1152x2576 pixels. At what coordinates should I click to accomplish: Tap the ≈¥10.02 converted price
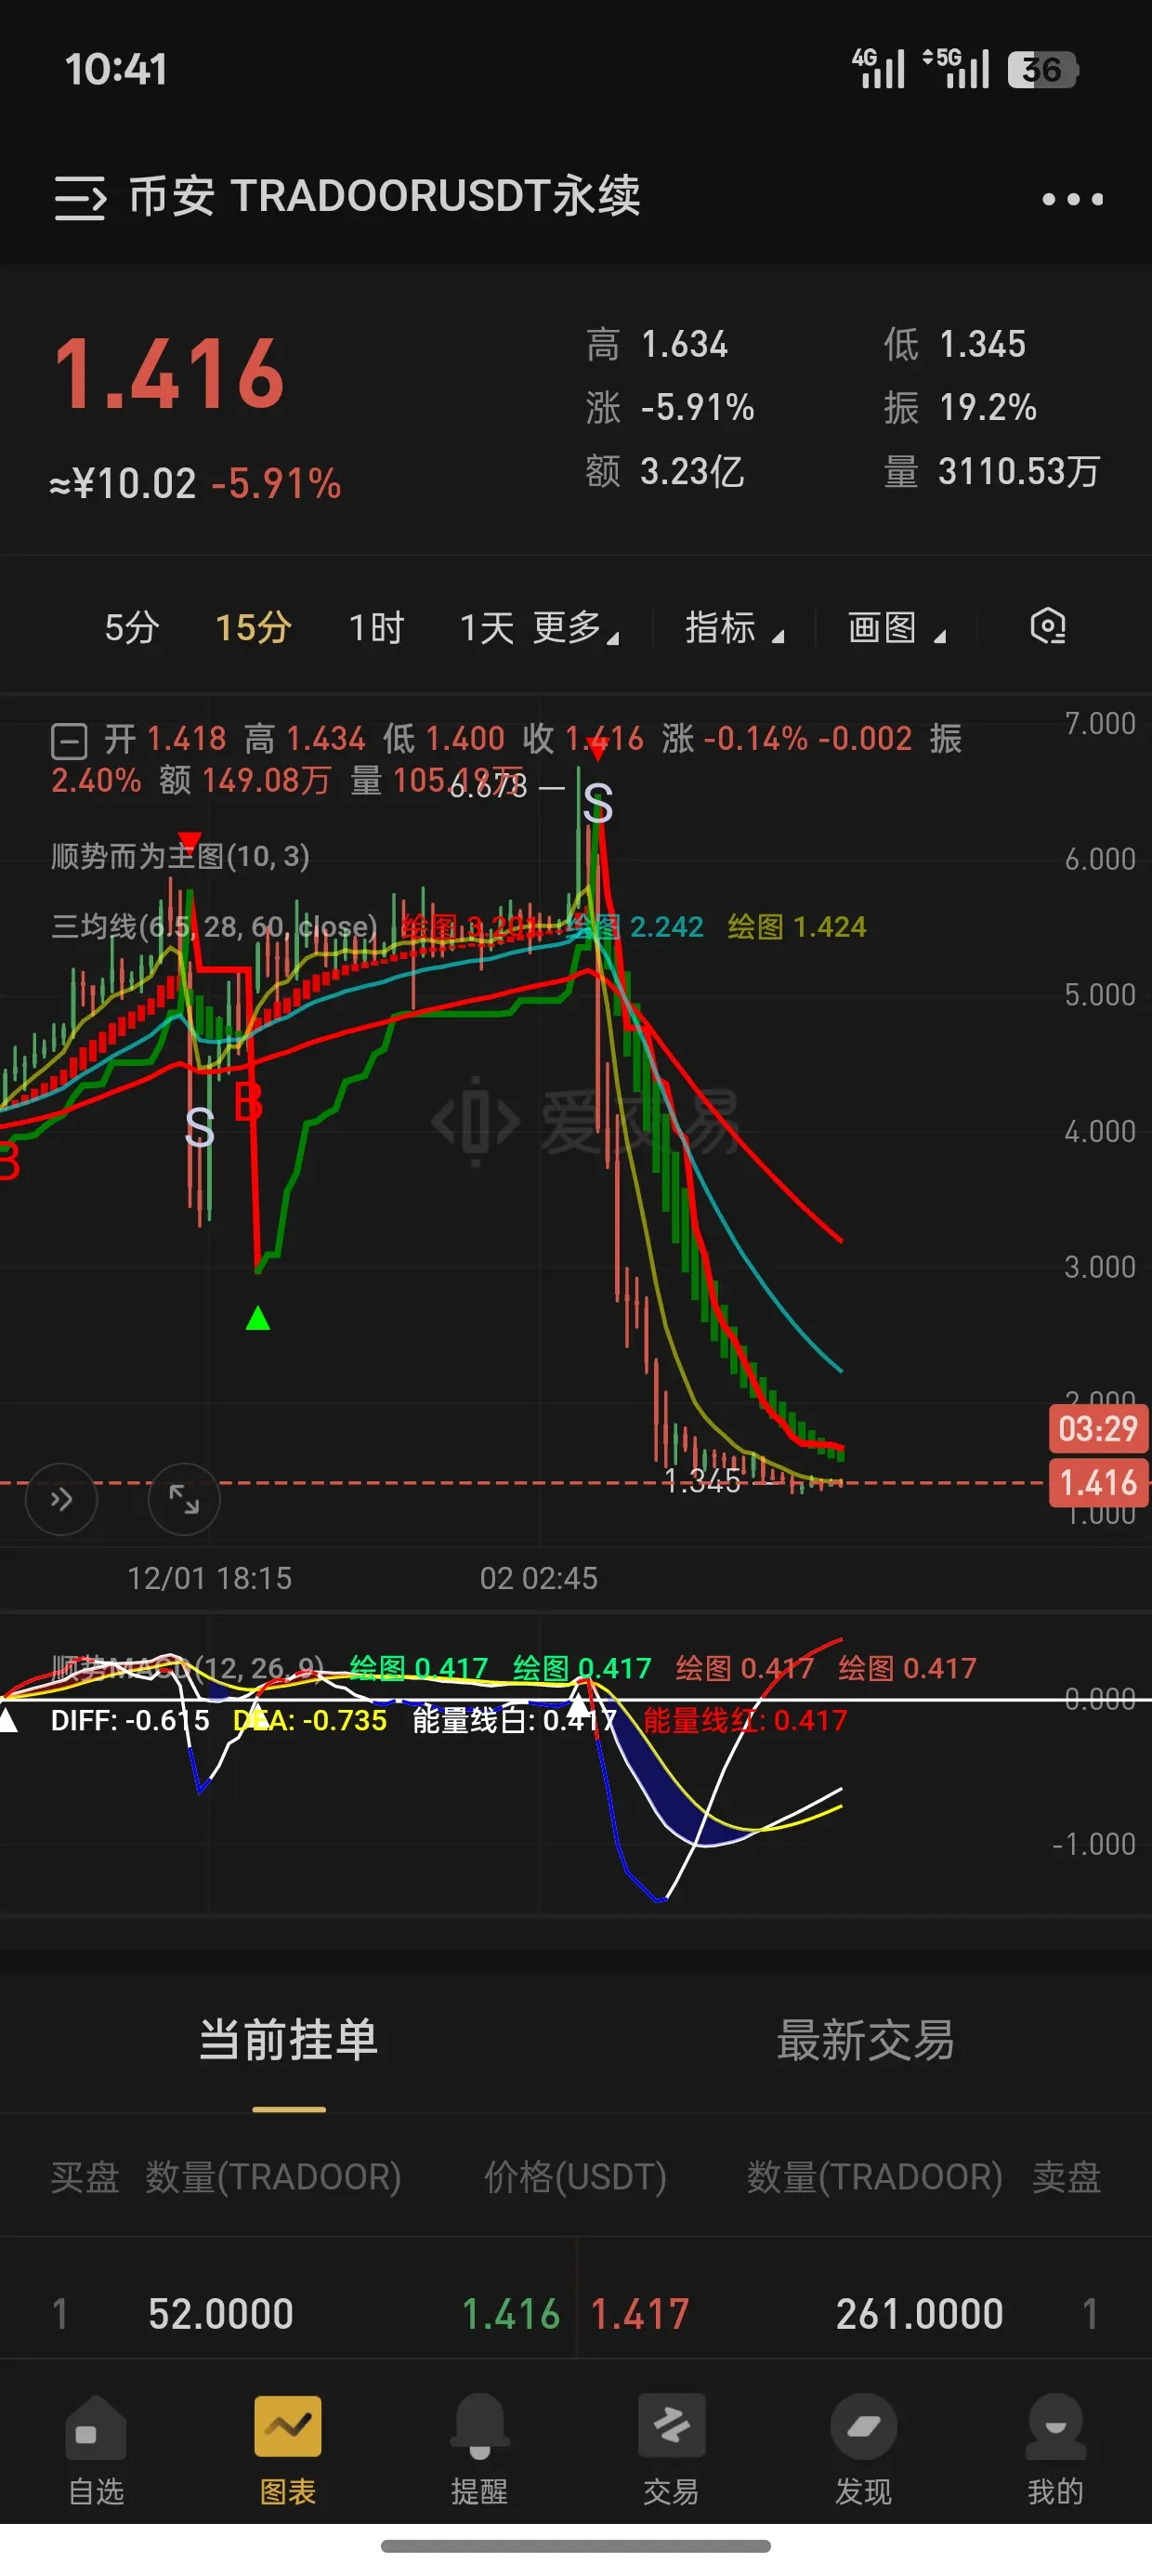[123, 484]
